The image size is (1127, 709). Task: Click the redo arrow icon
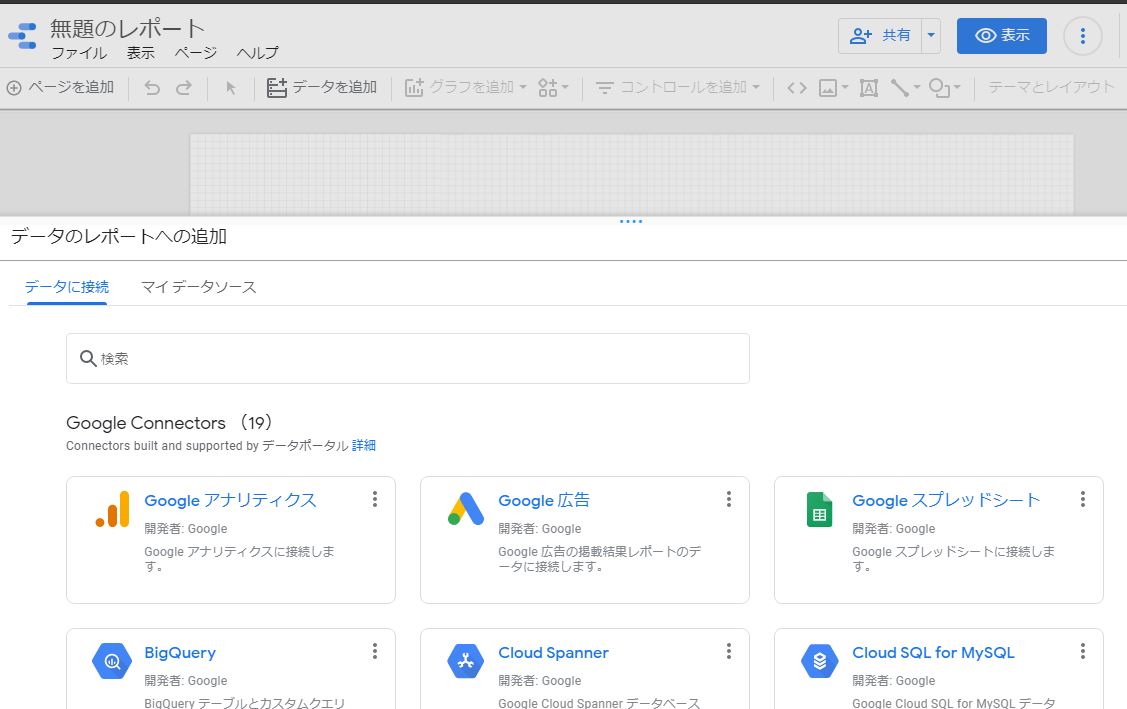184,88
